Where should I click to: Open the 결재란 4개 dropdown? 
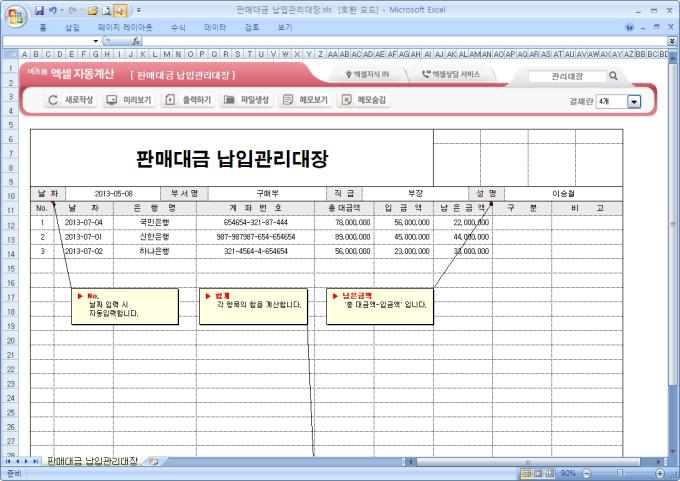tap(634, 102)
